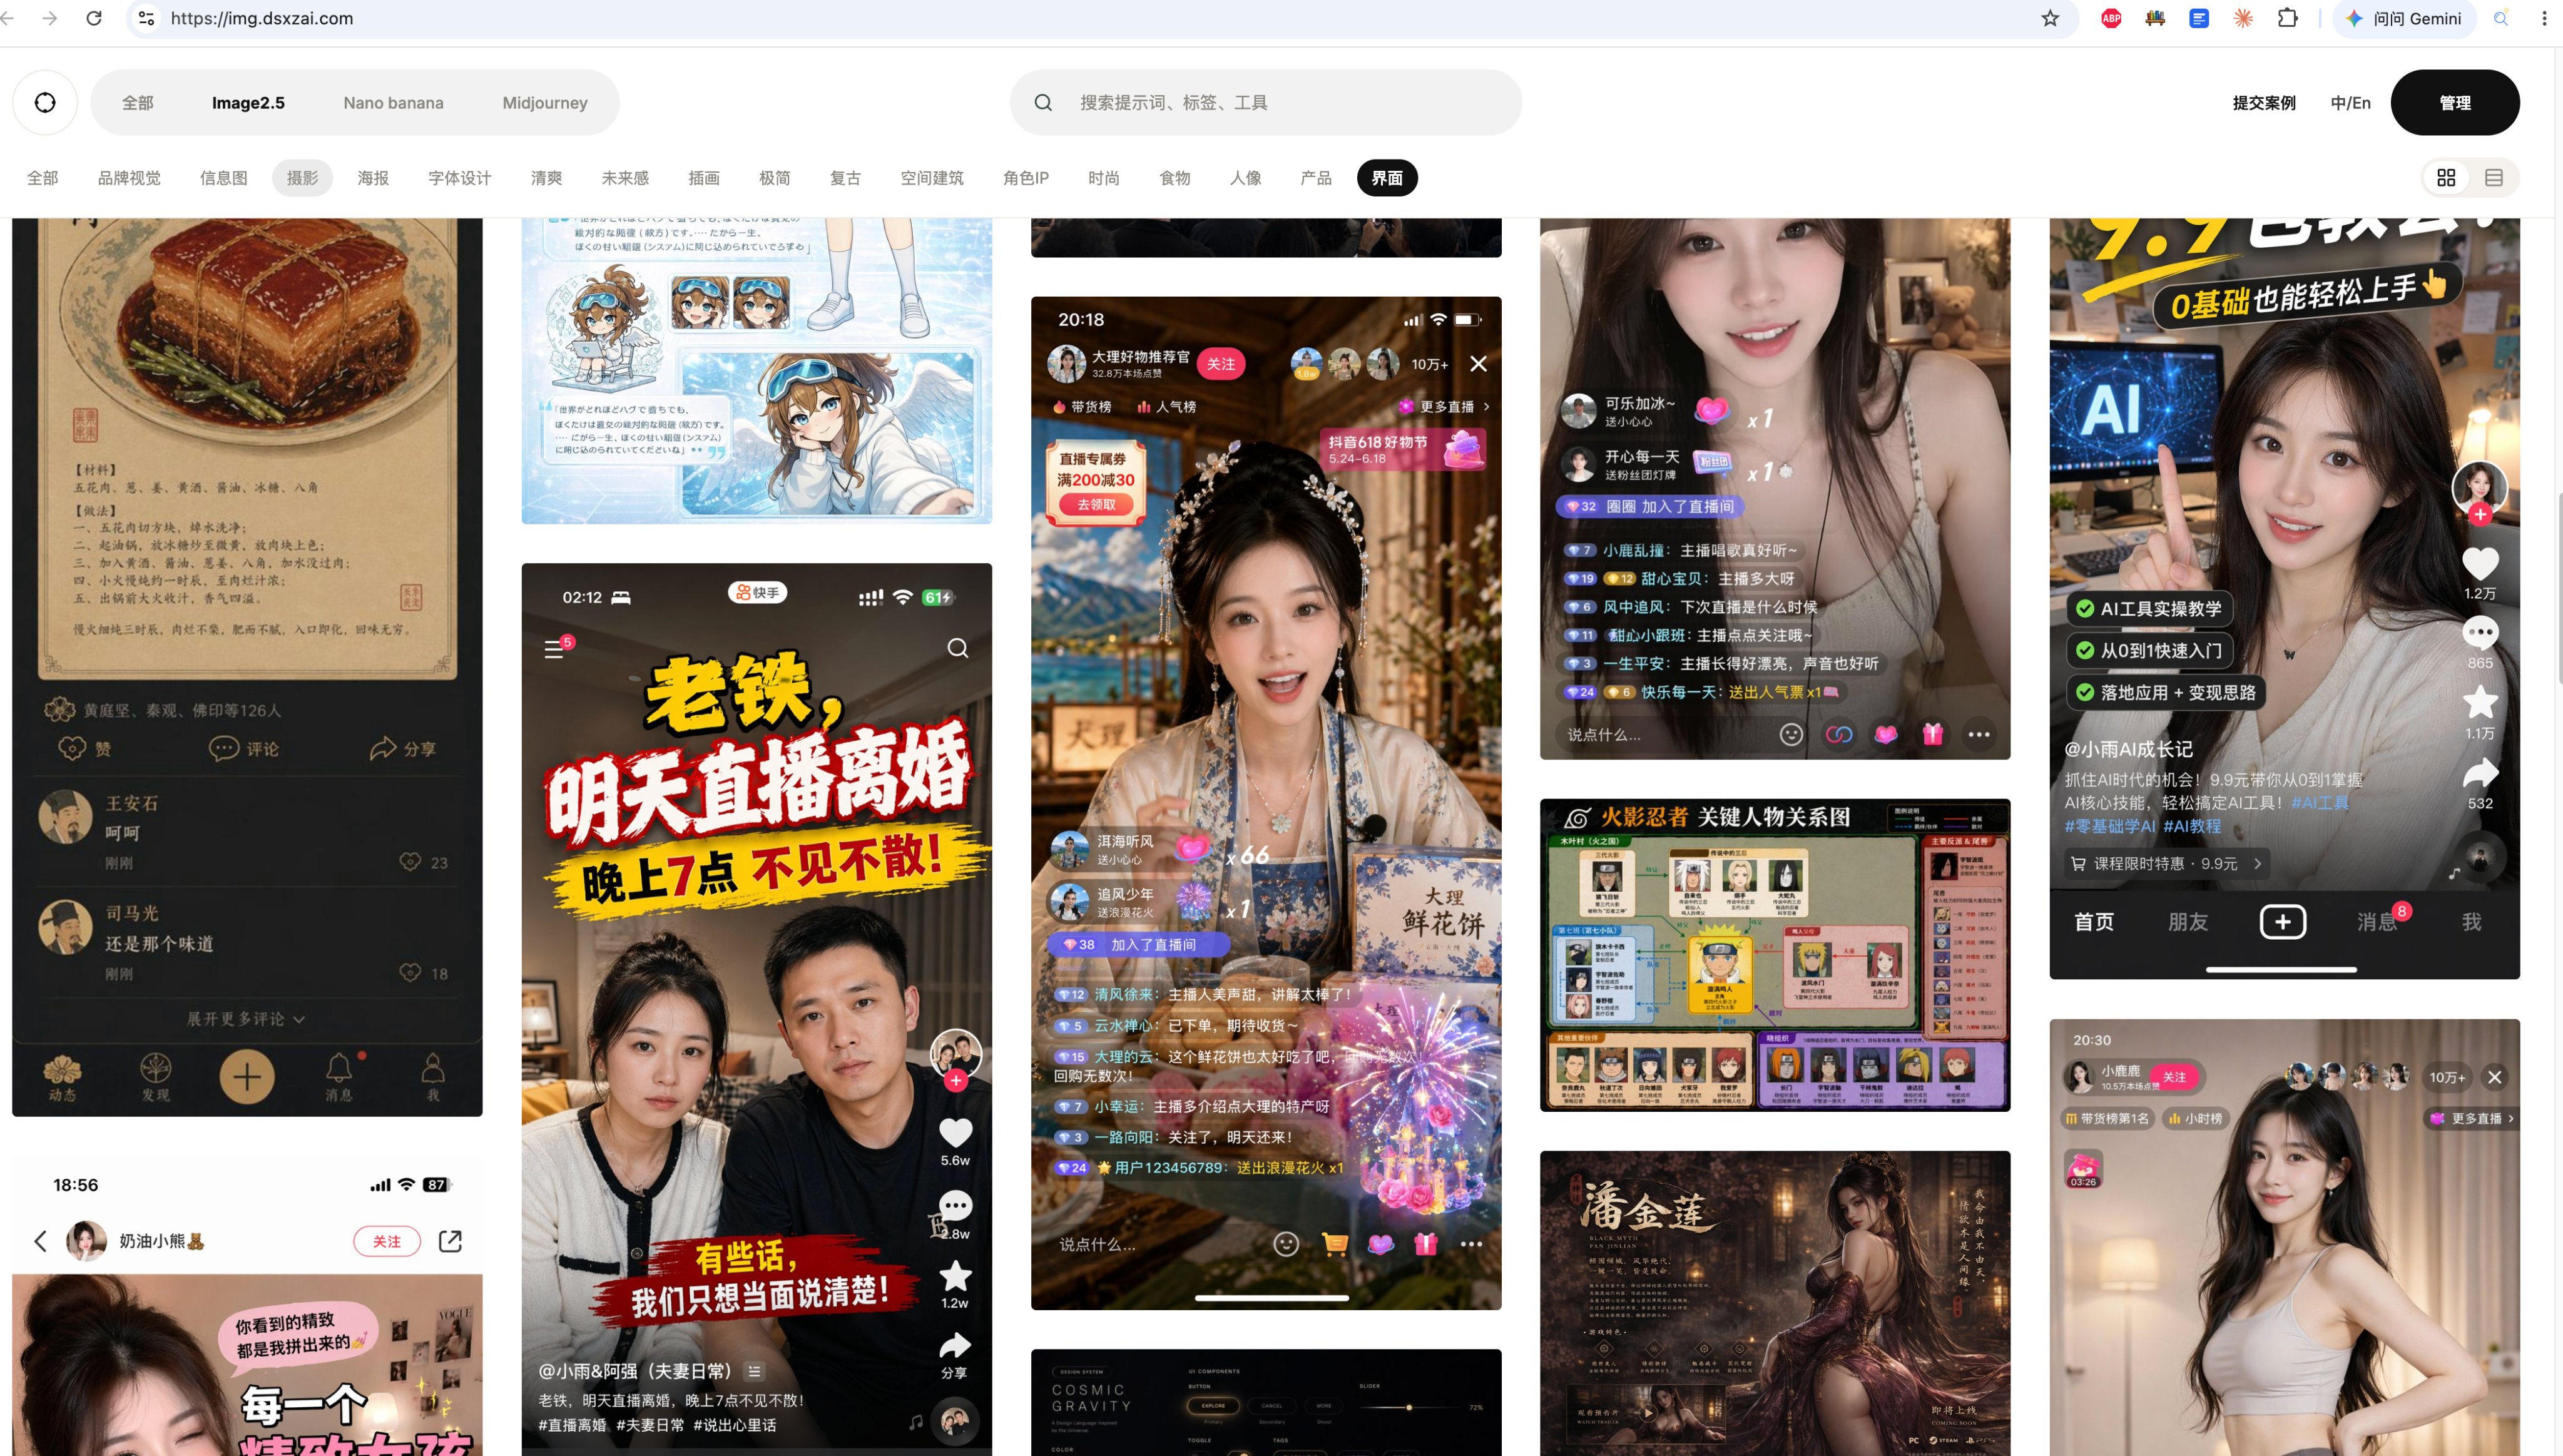Select the Nano banana model tab
Image resolution: width=2563 pixels, height=1456 pixels.
pos(393,103)
